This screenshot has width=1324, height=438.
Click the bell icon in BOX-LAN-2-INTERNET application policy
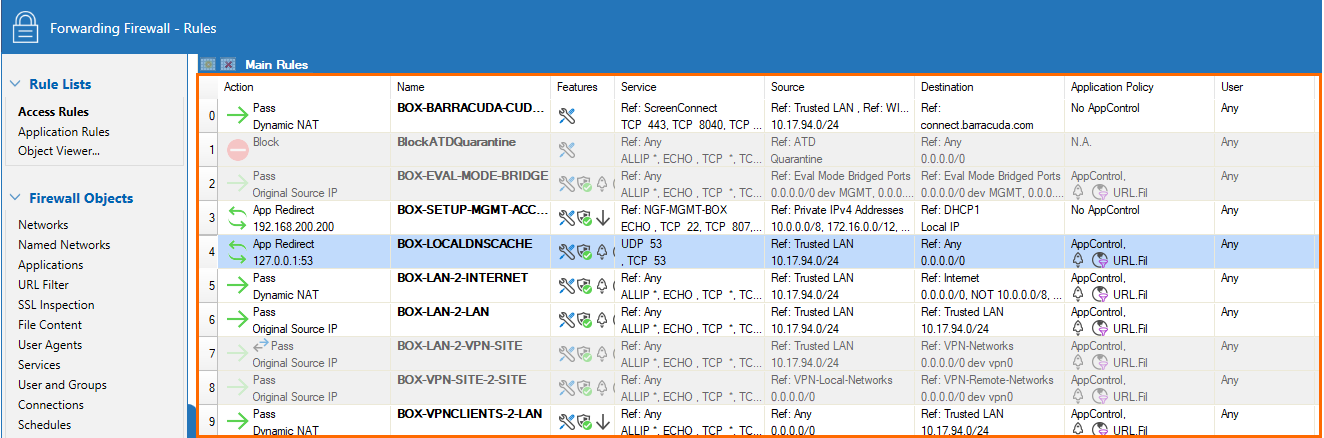[x=1078, y=294]
